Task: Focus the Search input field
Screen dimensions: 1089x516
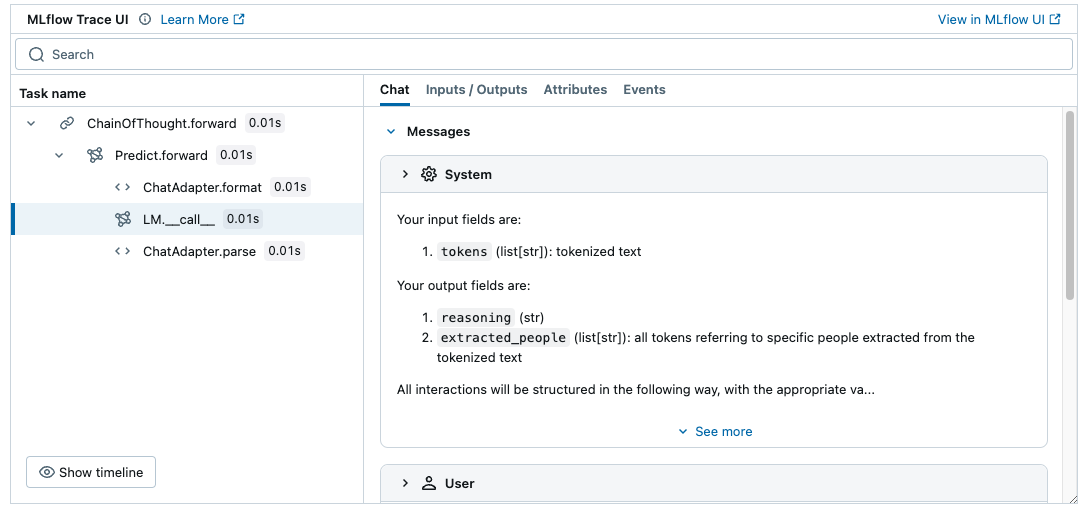Action: pos(544,54)
